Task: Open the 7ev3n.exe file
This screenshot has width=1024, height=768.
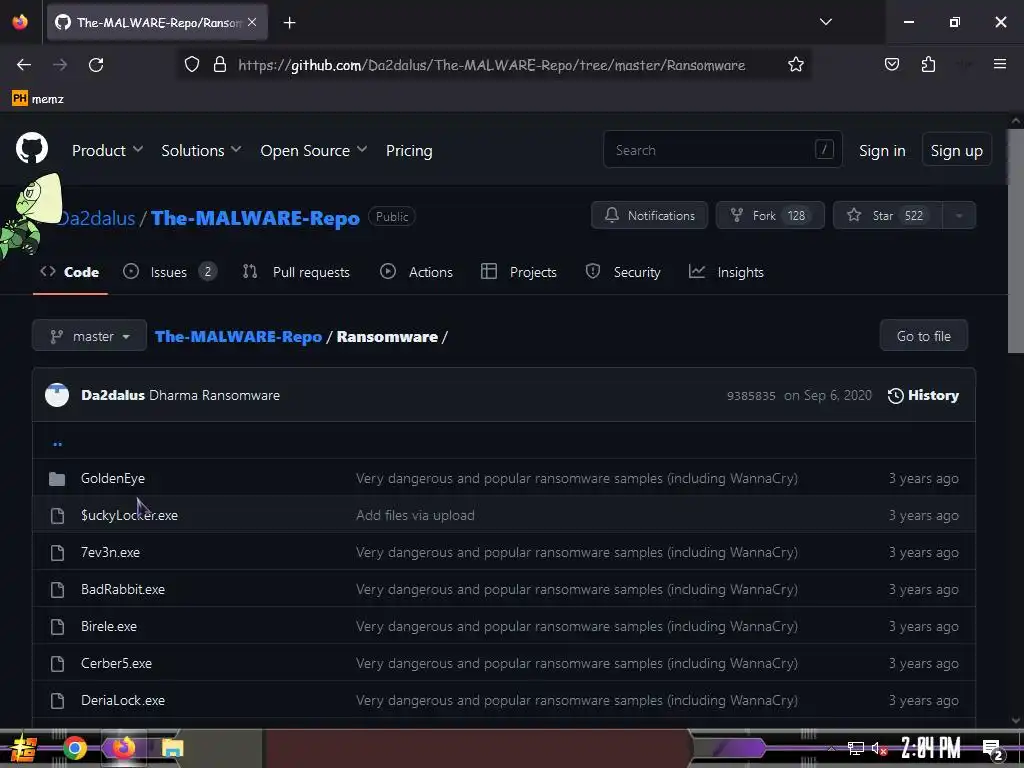Action: coord(110,552)
